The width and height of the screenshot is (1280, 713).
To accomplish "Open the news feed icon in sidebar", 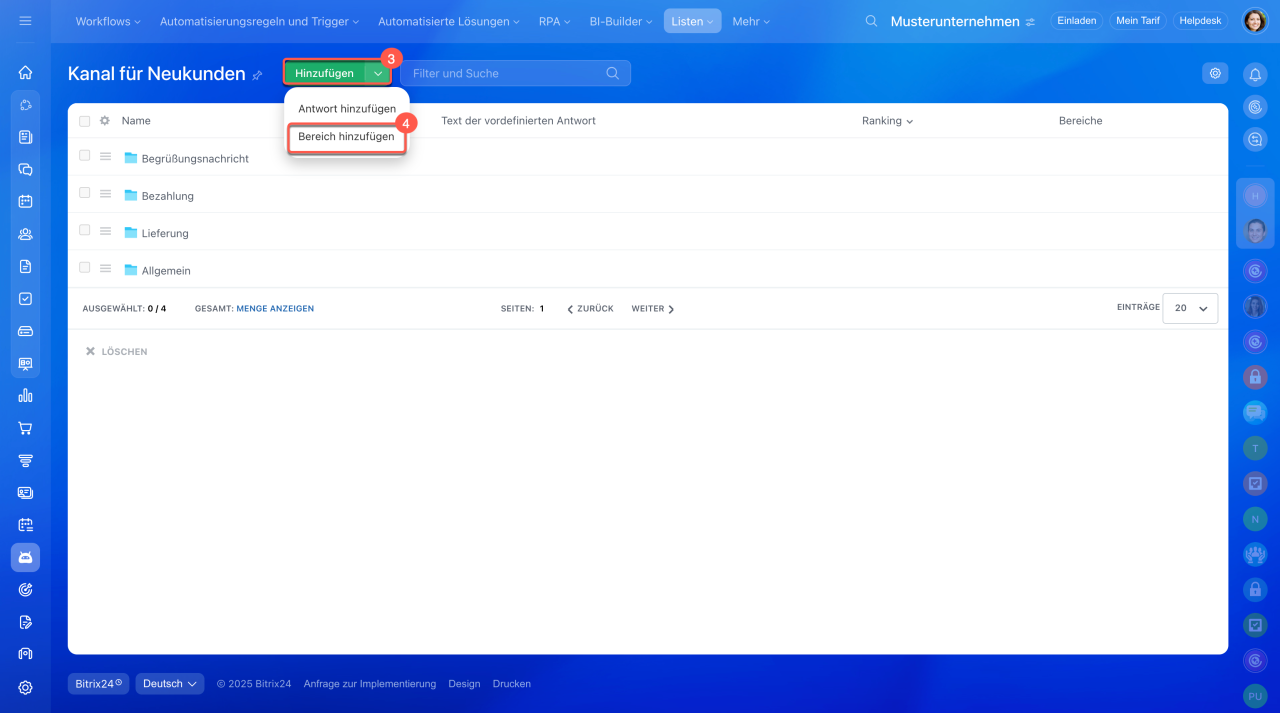I will [25, 137].
